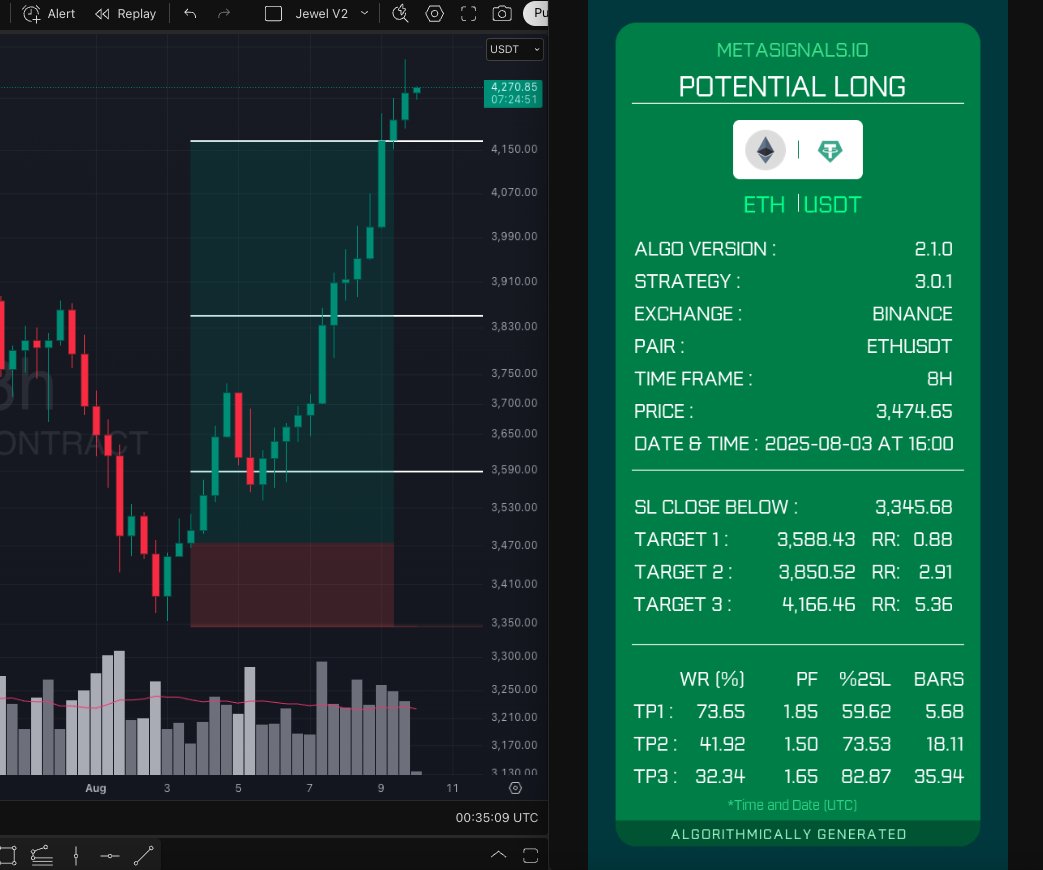Click Target 1 value 3,588.43

tap(816, 539)
